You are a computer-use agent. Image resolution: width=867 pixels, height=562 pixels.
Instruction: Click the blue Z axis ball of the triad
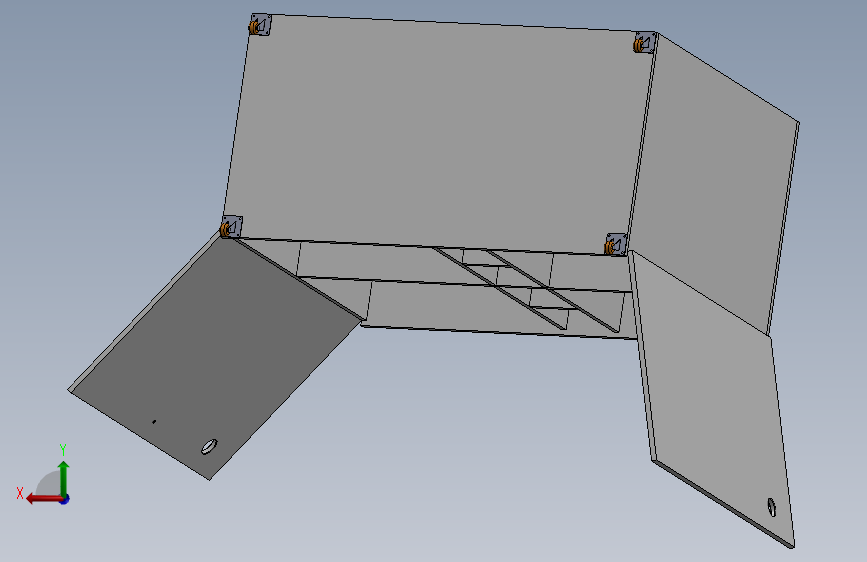tap(65, 499)
